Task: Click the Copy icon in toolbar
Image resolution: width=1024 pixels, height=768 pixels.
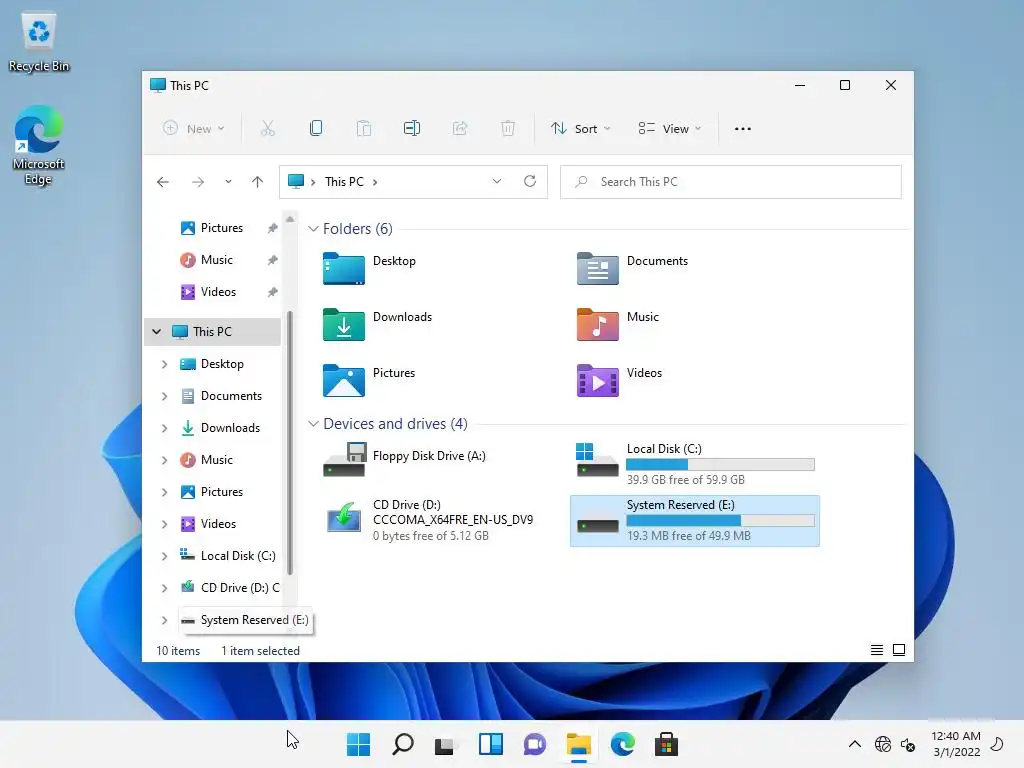Action: 316,129
